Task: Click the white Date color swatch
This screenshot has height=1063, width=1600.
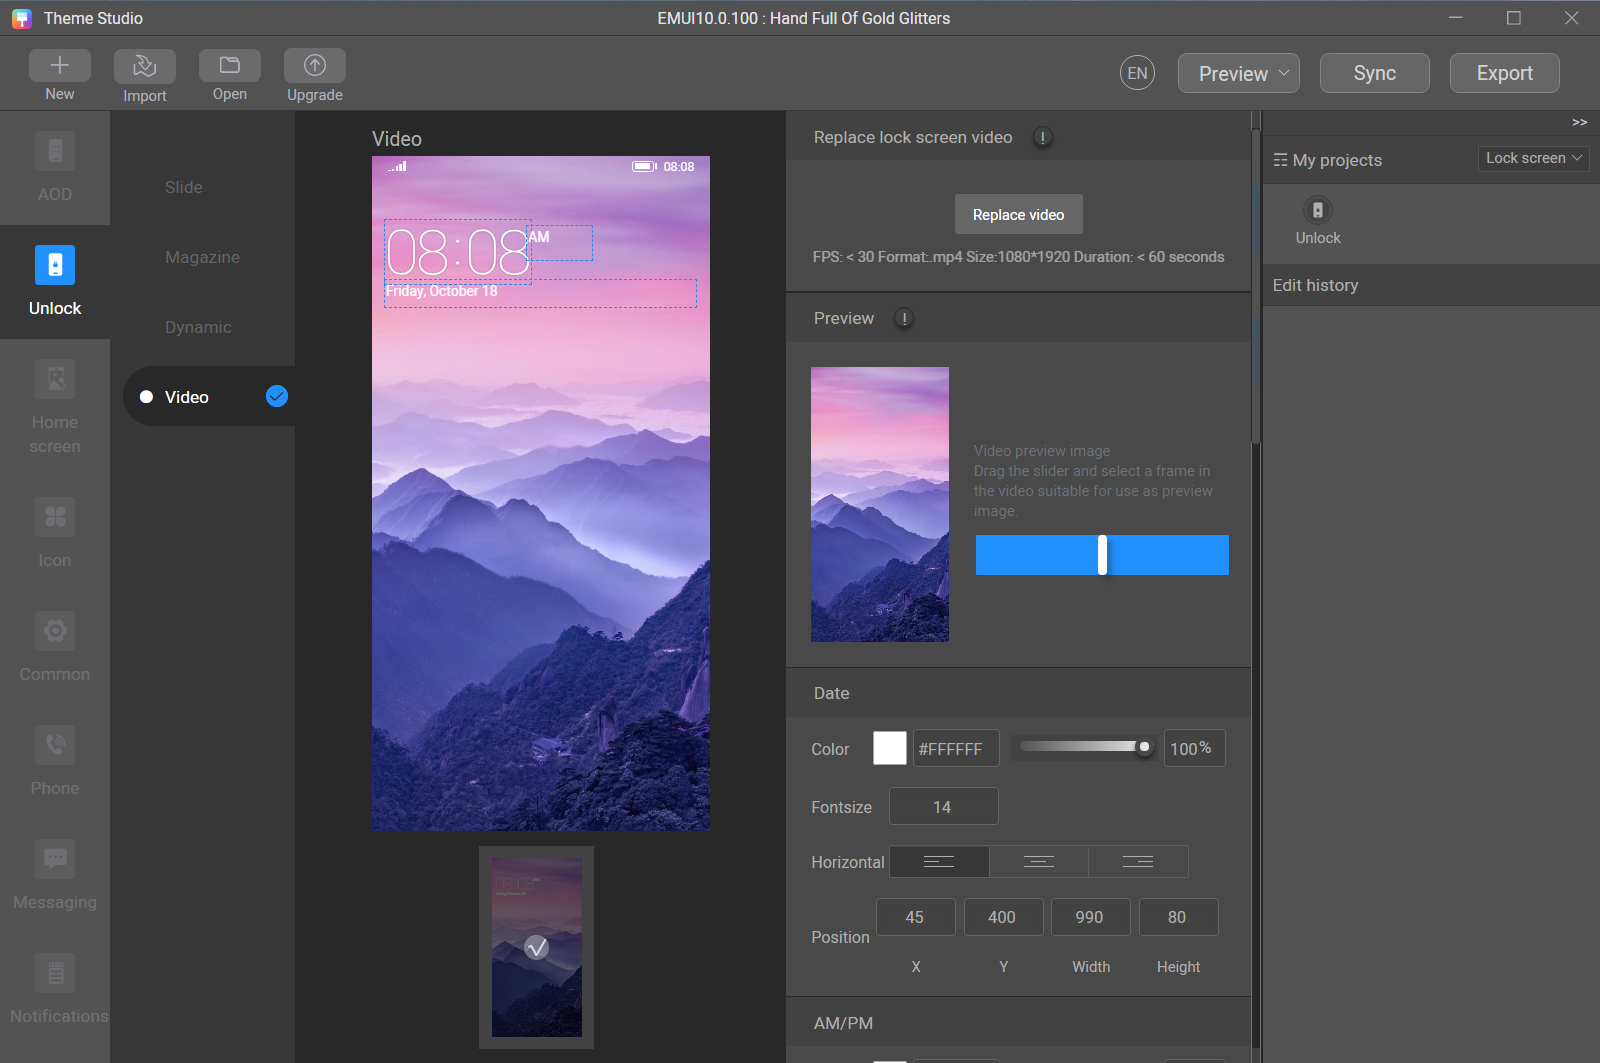Action: click(889, 748)
